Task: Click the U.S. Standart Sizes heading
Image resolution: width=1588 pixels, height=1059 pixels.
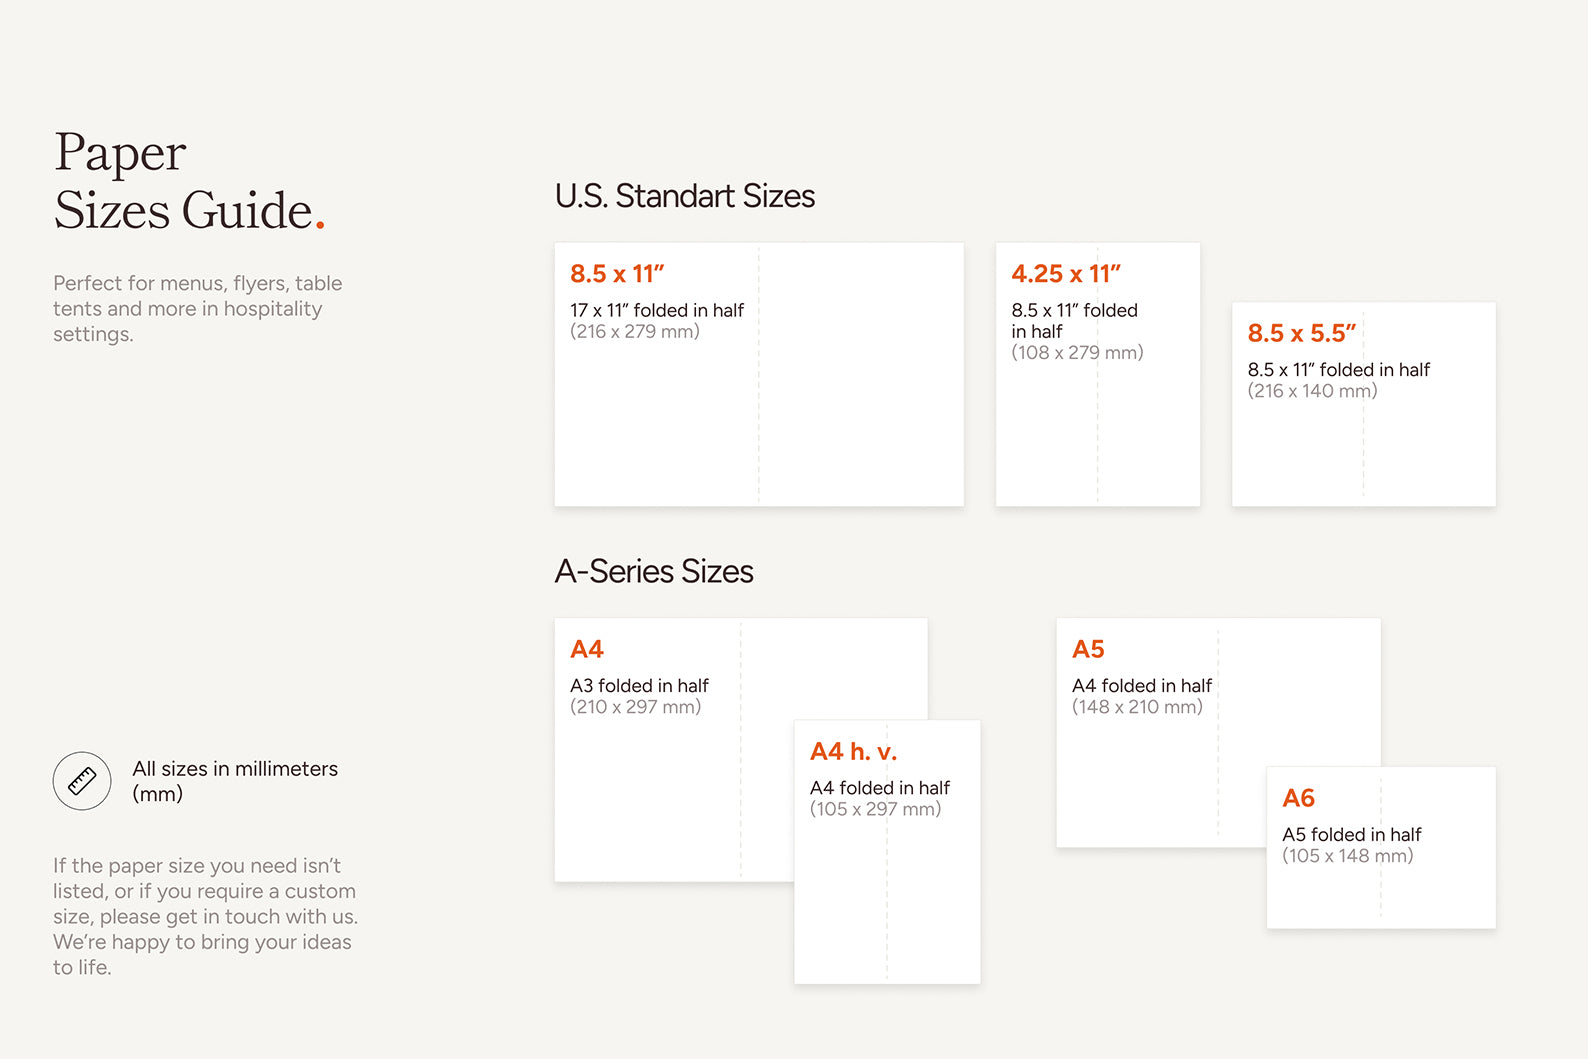Action: click(685, 196)
